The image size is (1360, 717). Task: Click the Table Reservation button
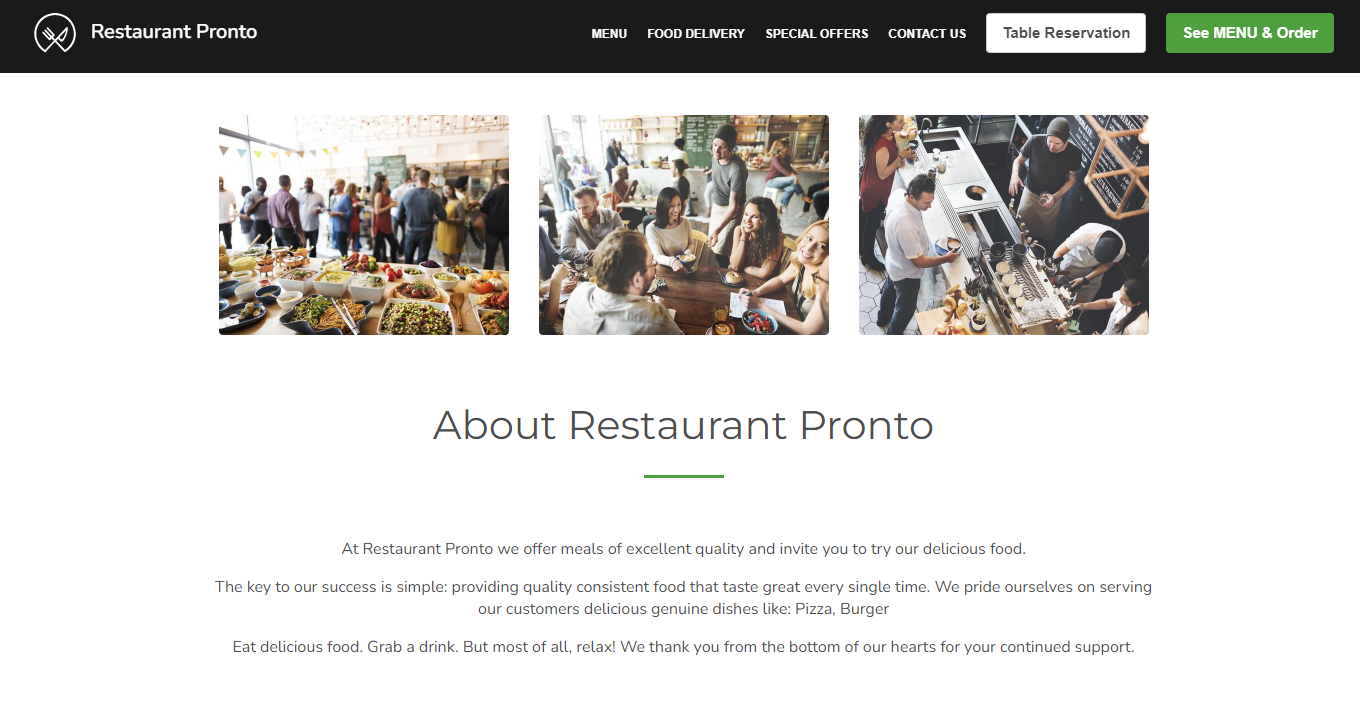pyautogui.click(x=1066, y=33)
